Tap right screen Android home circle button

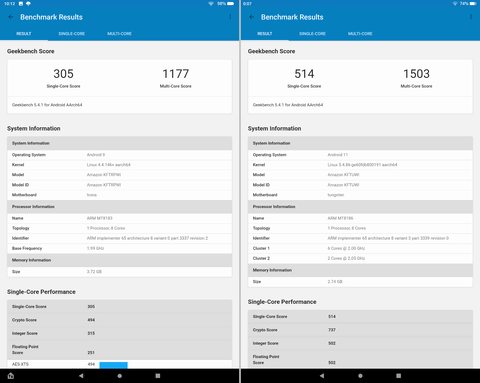click(x=360, y=376)
